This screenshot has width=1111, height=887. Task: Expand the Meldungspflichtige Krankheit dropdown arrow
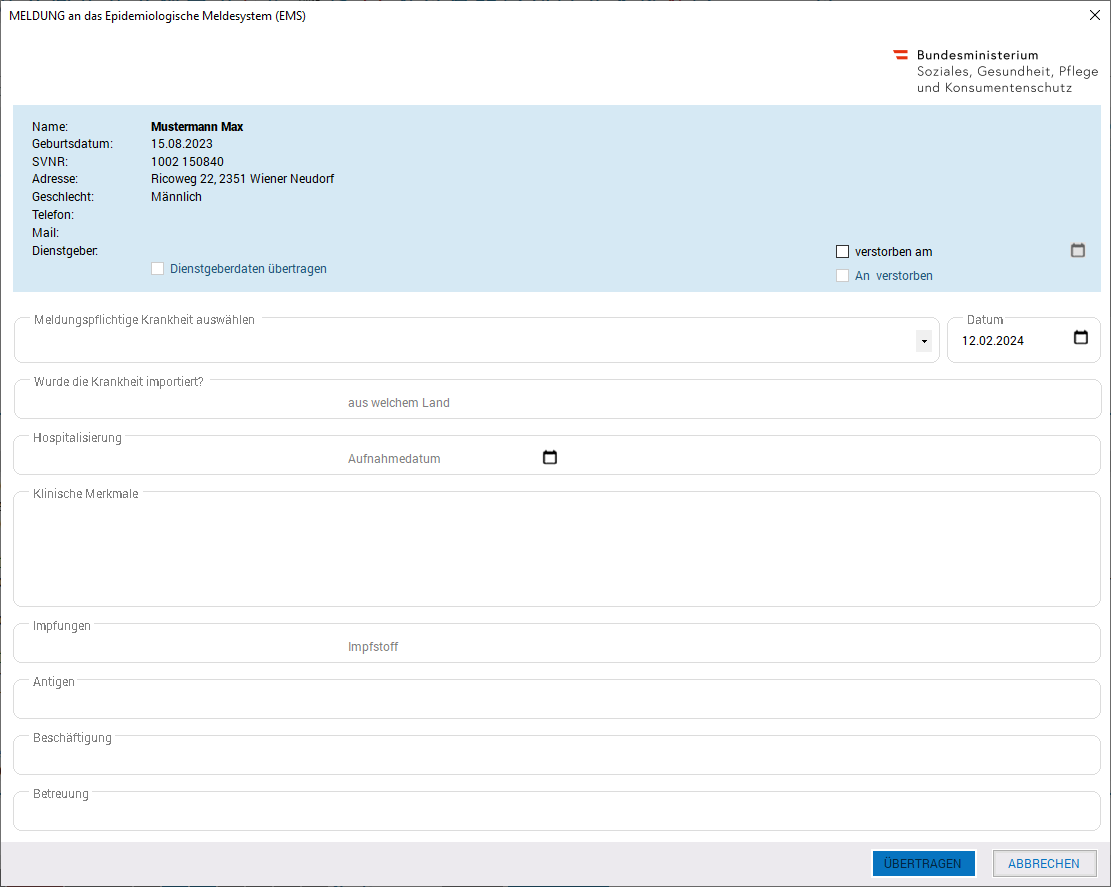[924, 341]
